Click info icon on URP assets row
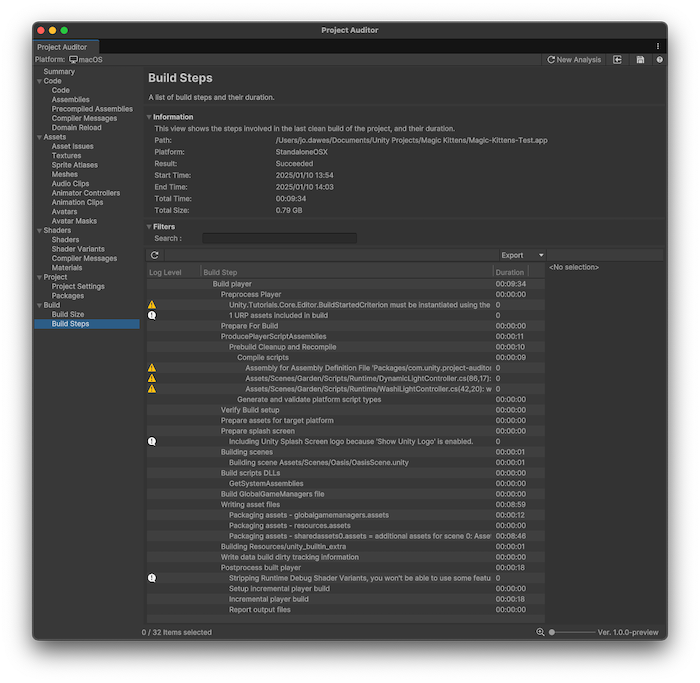Image resolution: width=700 pixels, height=683 pixels. click(x=152, y=315)
